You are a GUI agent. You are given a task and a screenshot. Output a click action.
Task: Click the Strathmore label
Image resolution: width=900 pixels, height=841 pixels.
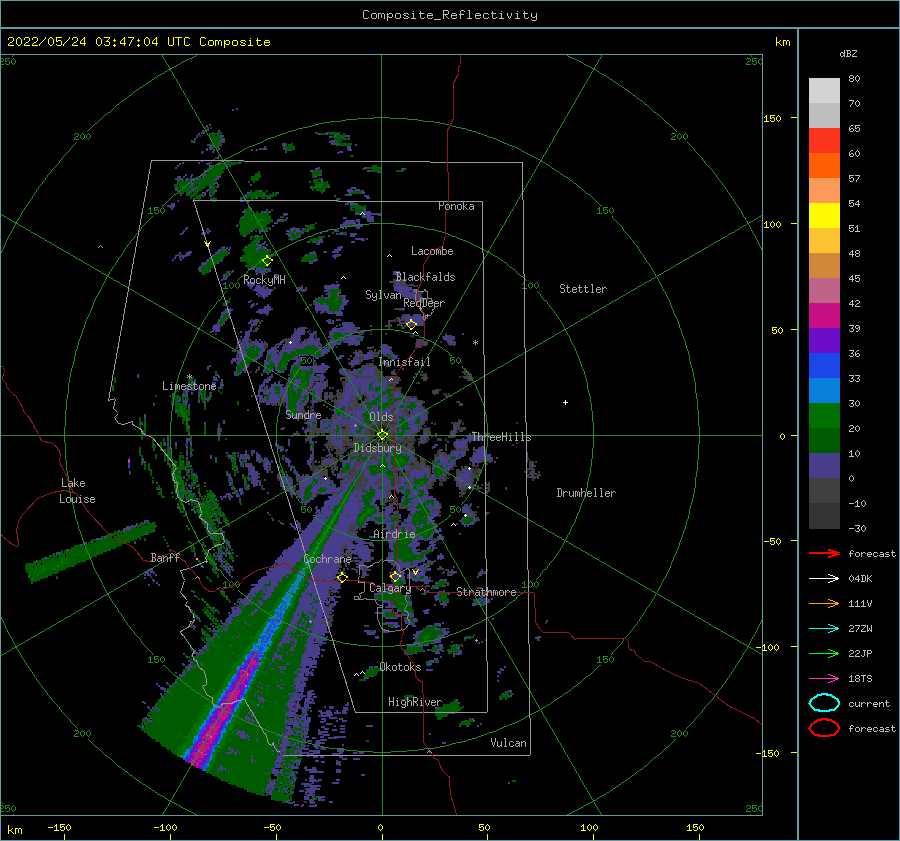coord(486,592)
